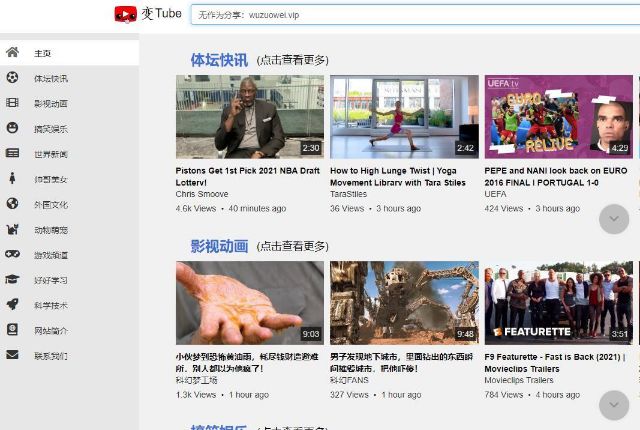Click the newspaper icon for 世界新闻

12,153
